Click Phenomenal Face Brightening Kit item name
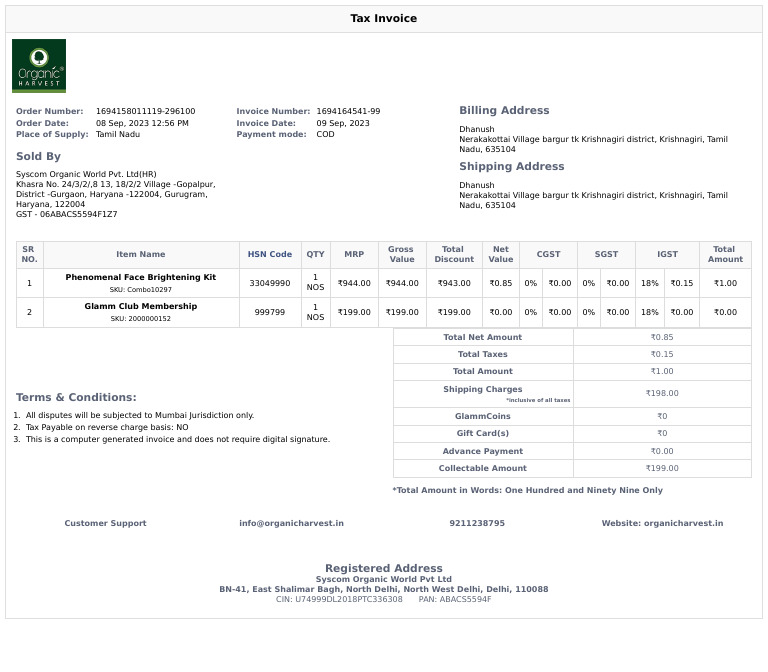The image size is (768, 672). [x=141, y=277]
